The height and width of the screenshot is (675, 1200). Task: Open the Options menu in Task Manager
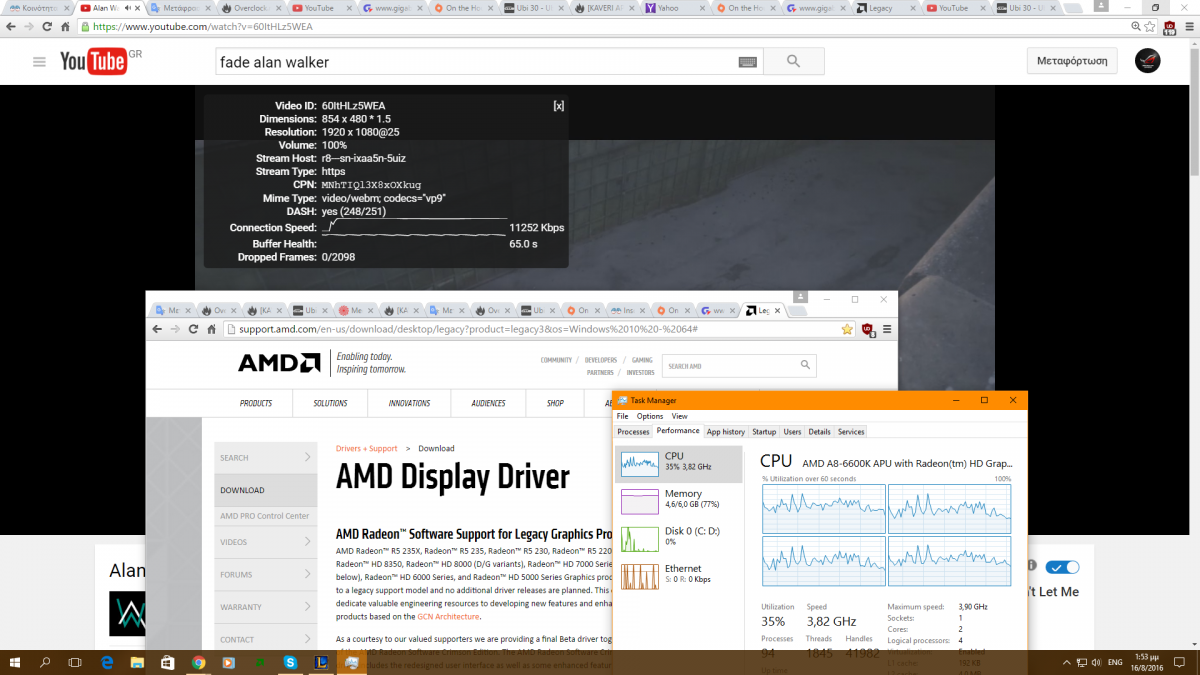(650, 416)
